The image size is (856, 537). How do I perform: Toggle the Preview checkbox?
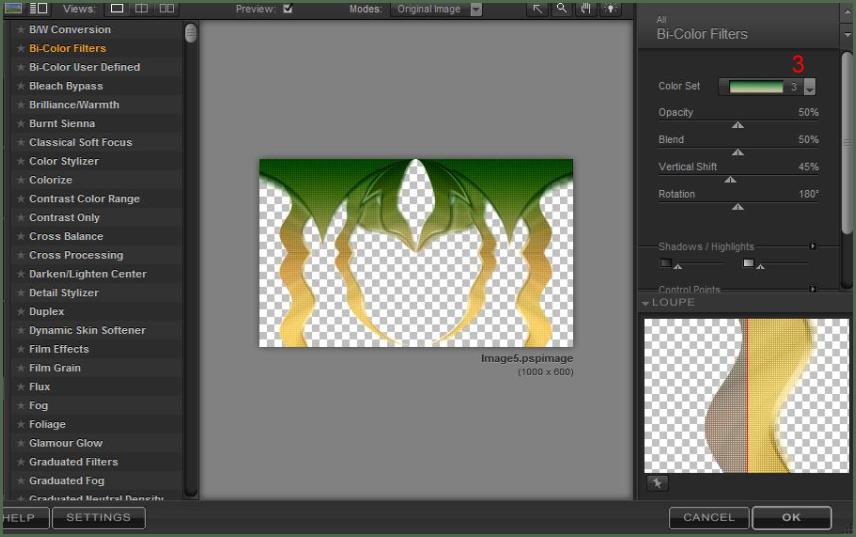click(x=288, y=9)
